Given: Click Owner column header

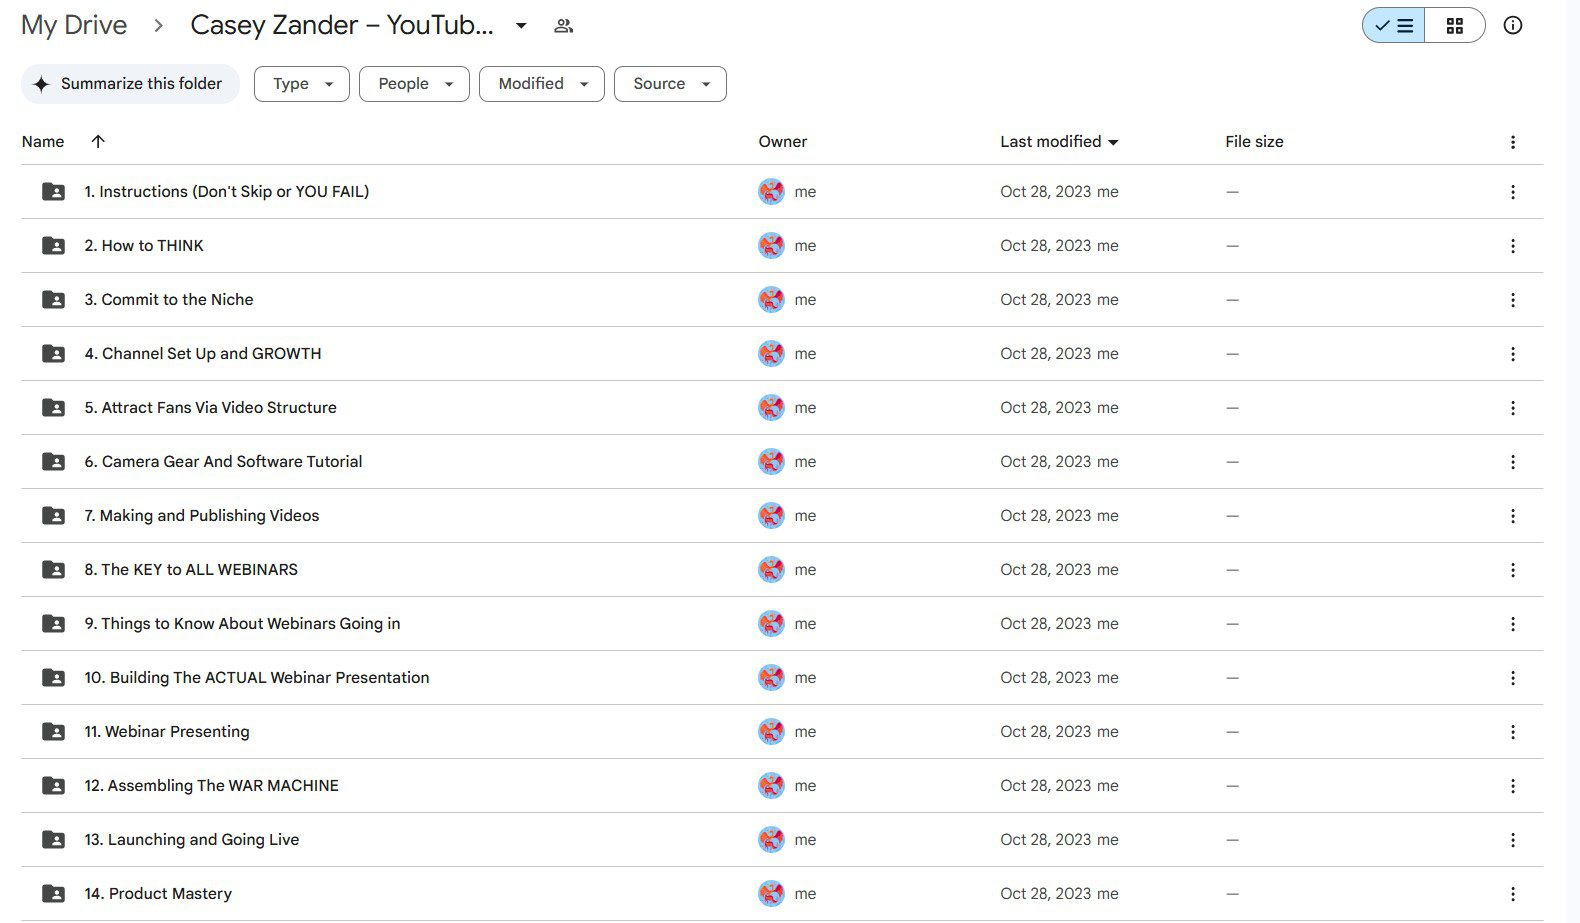Looking at the screenshot, I should [x=783, y=142].
